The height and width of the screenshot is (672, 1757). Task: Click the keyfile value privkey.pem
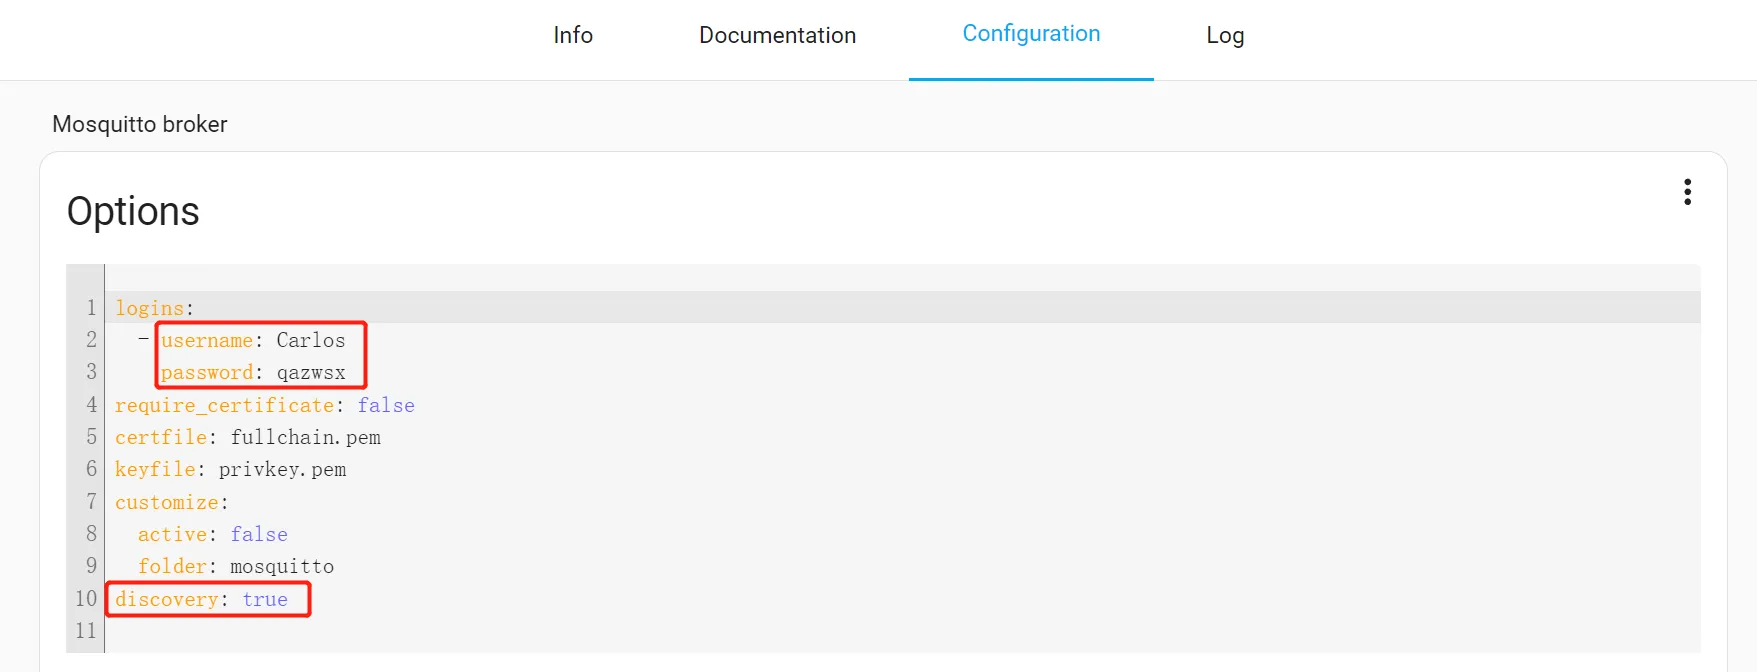[282, 470]
